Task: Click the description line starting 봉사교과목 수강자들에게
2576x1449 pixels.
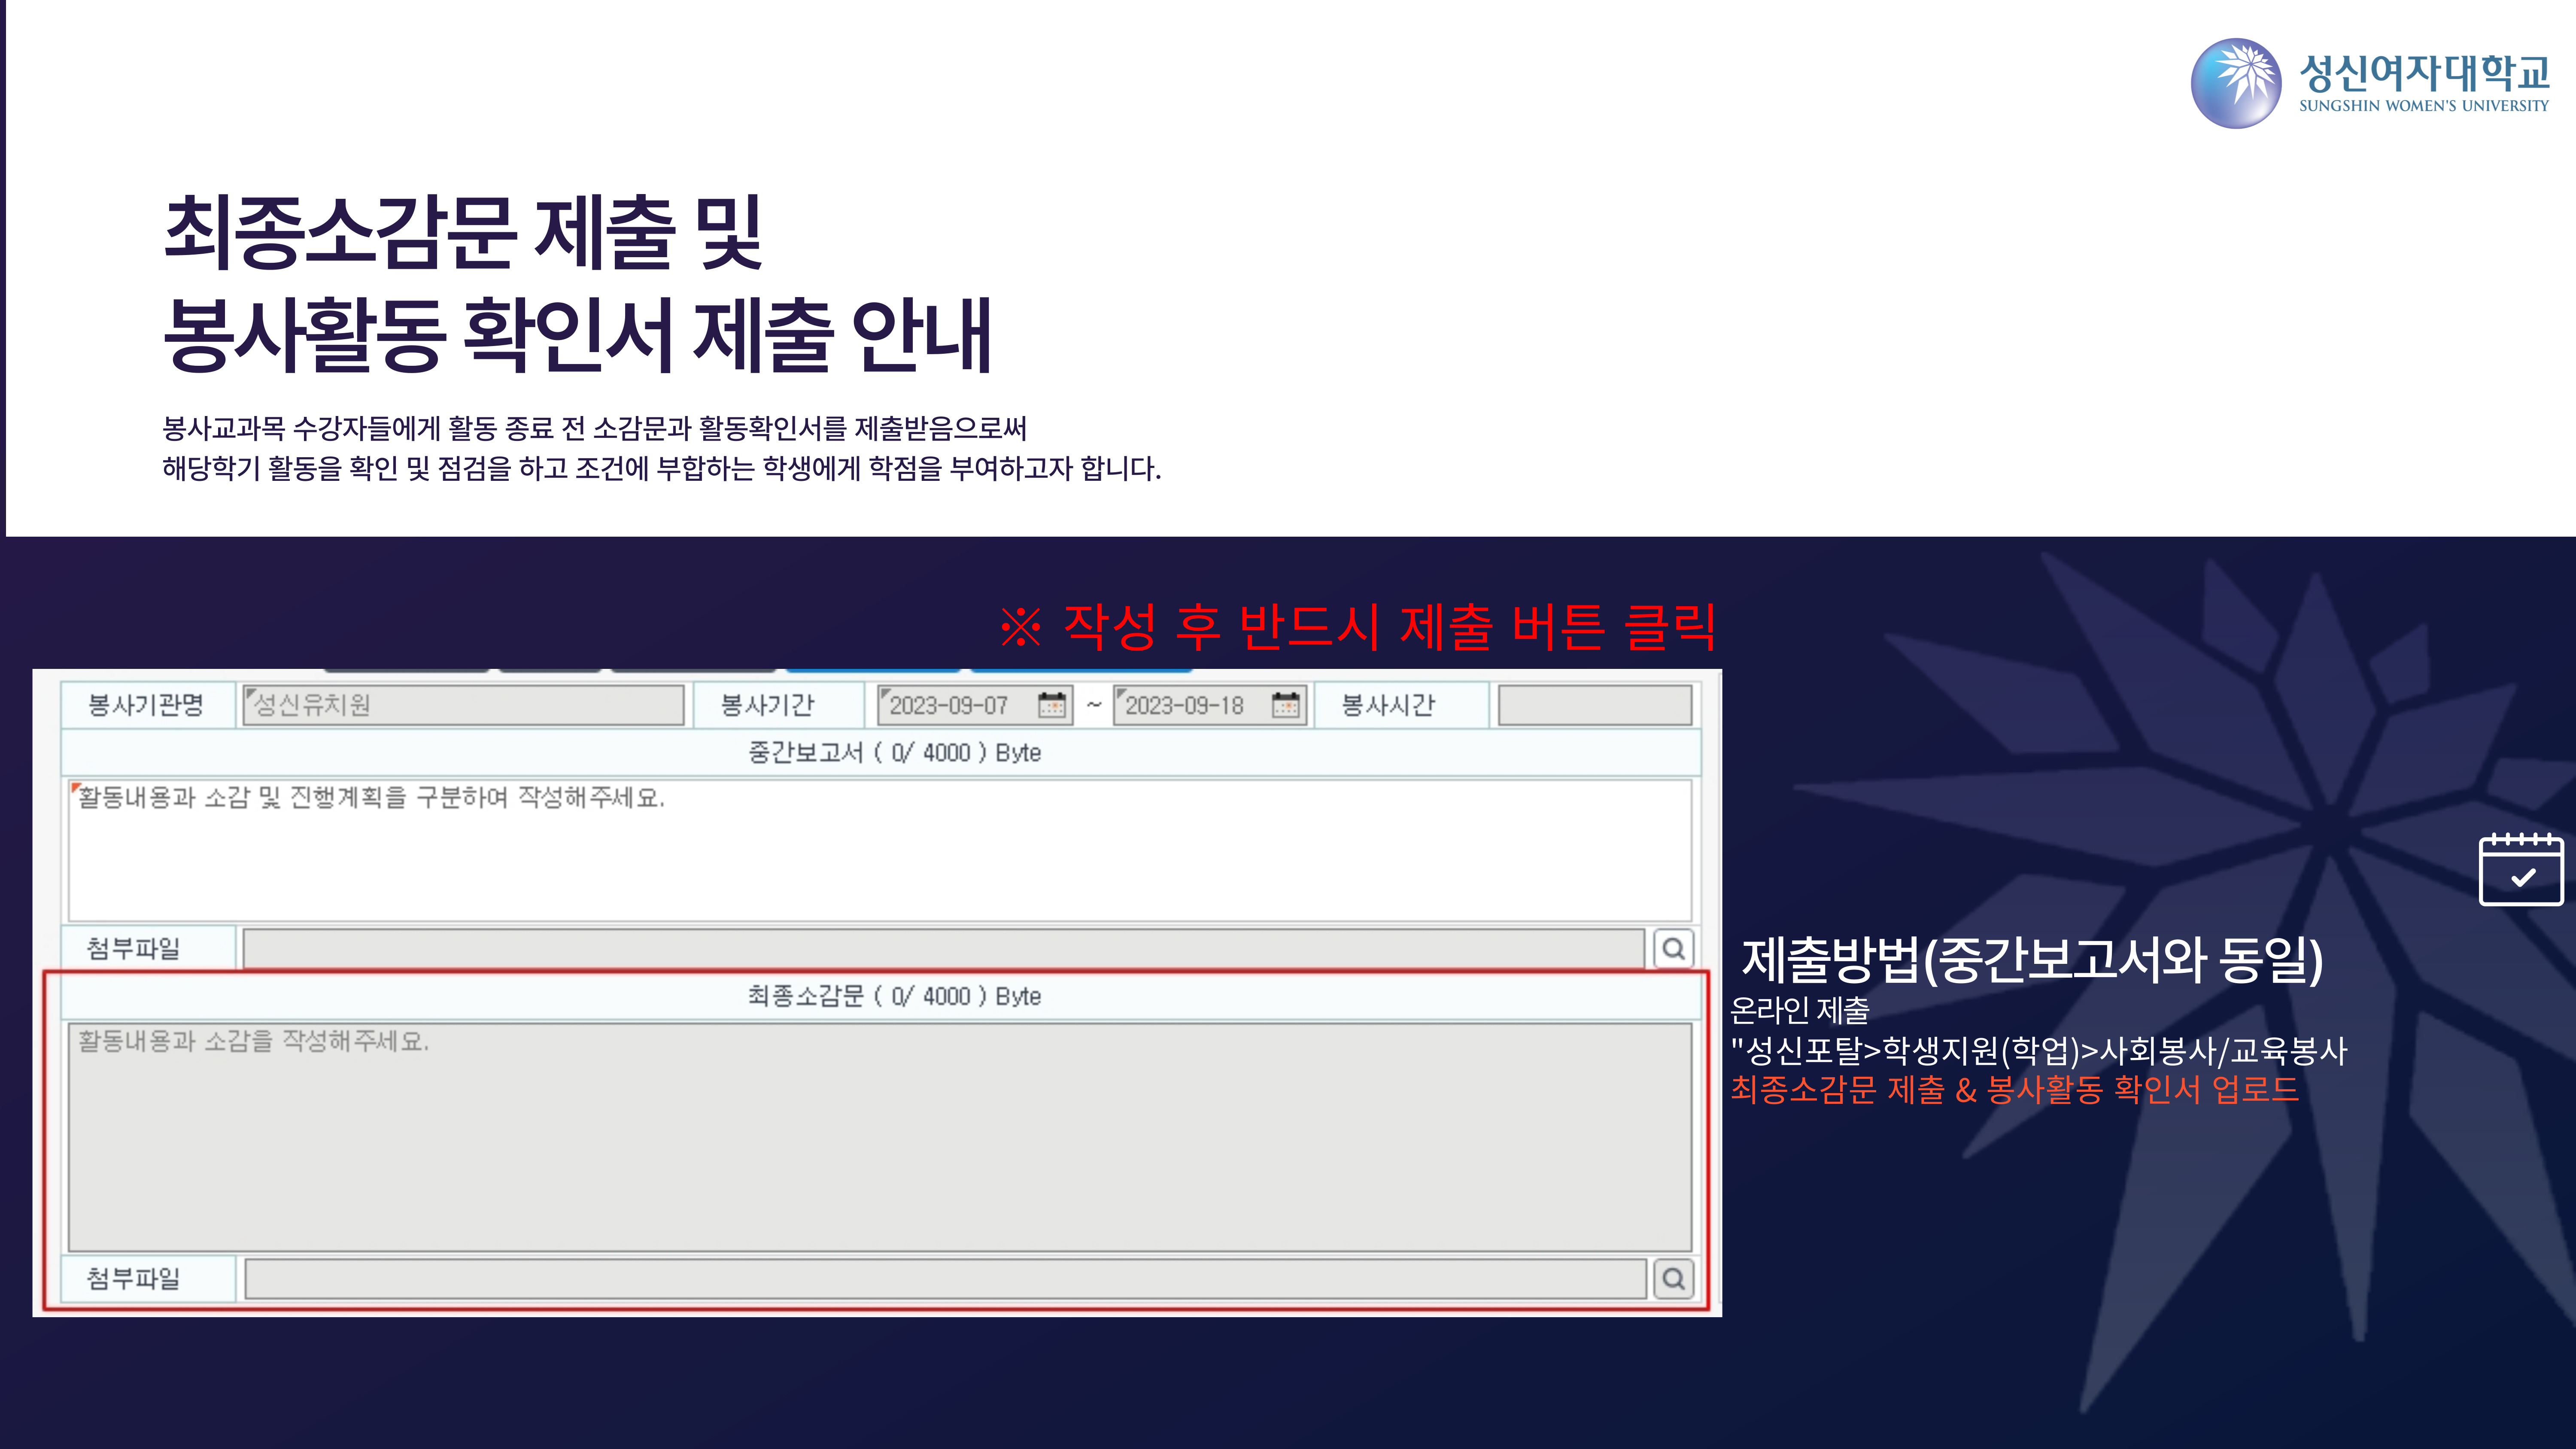Action: pyautogui.click(x=594, y=428)
